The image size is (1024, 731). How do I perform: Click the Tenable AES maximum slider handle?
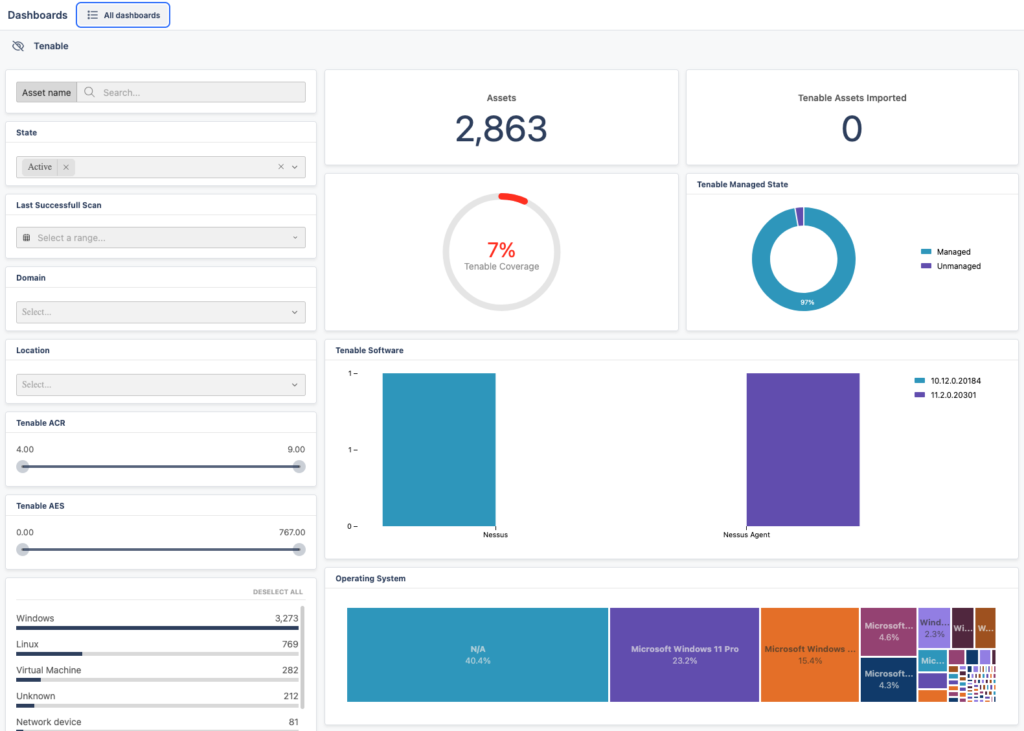298,549
